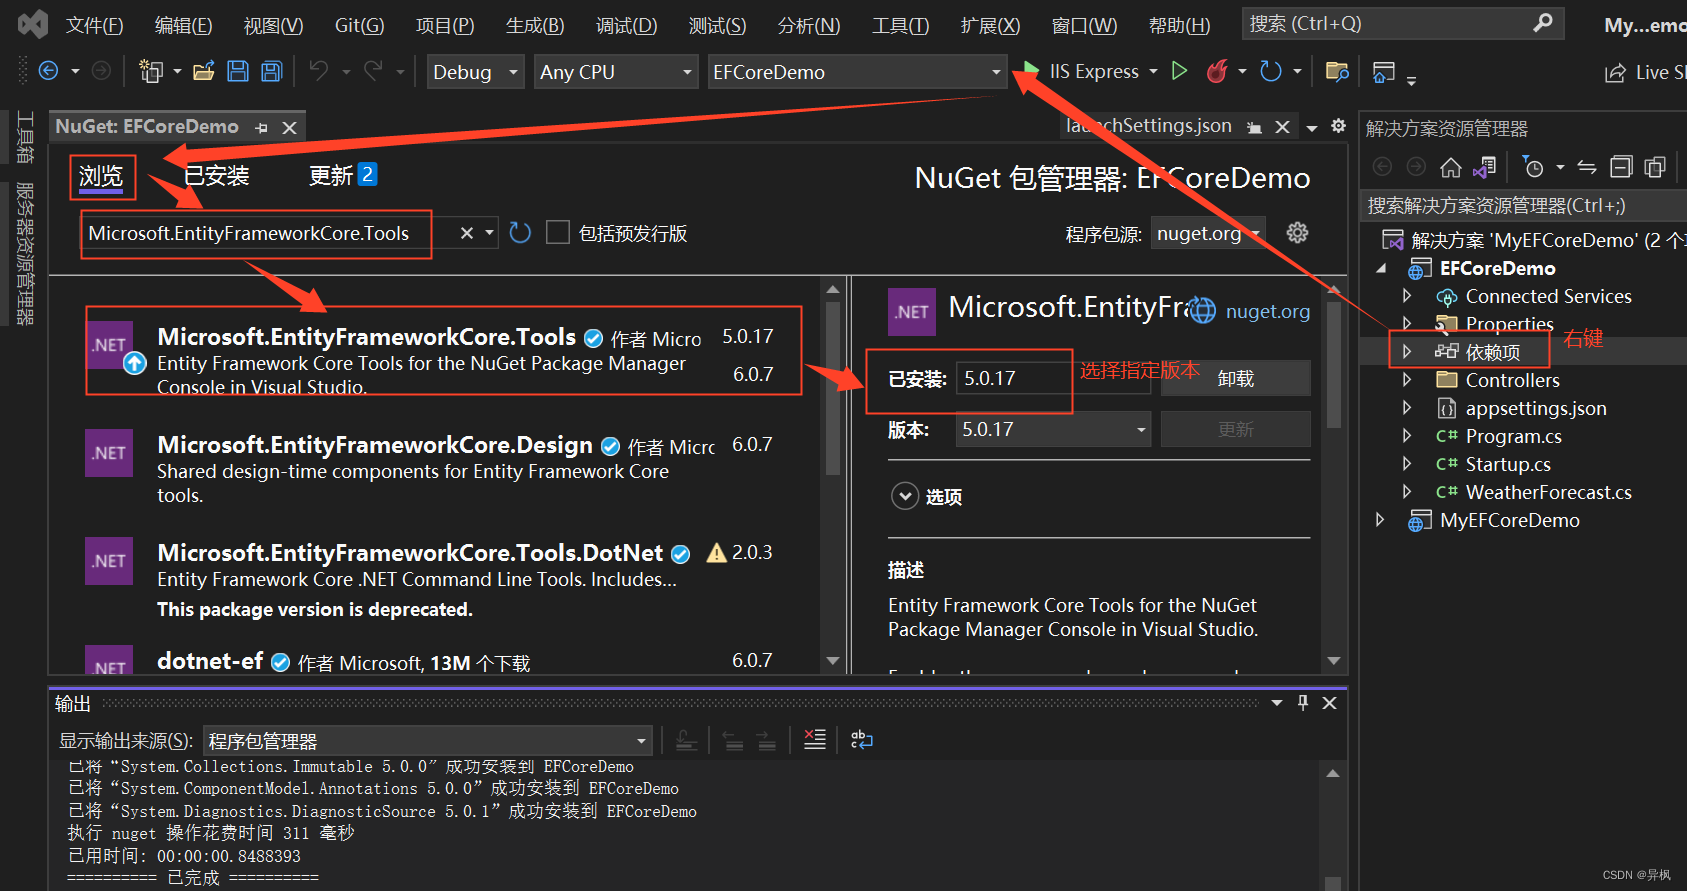Open the nuget.org link
The image size is (1687, 891).
[1267, 311]
